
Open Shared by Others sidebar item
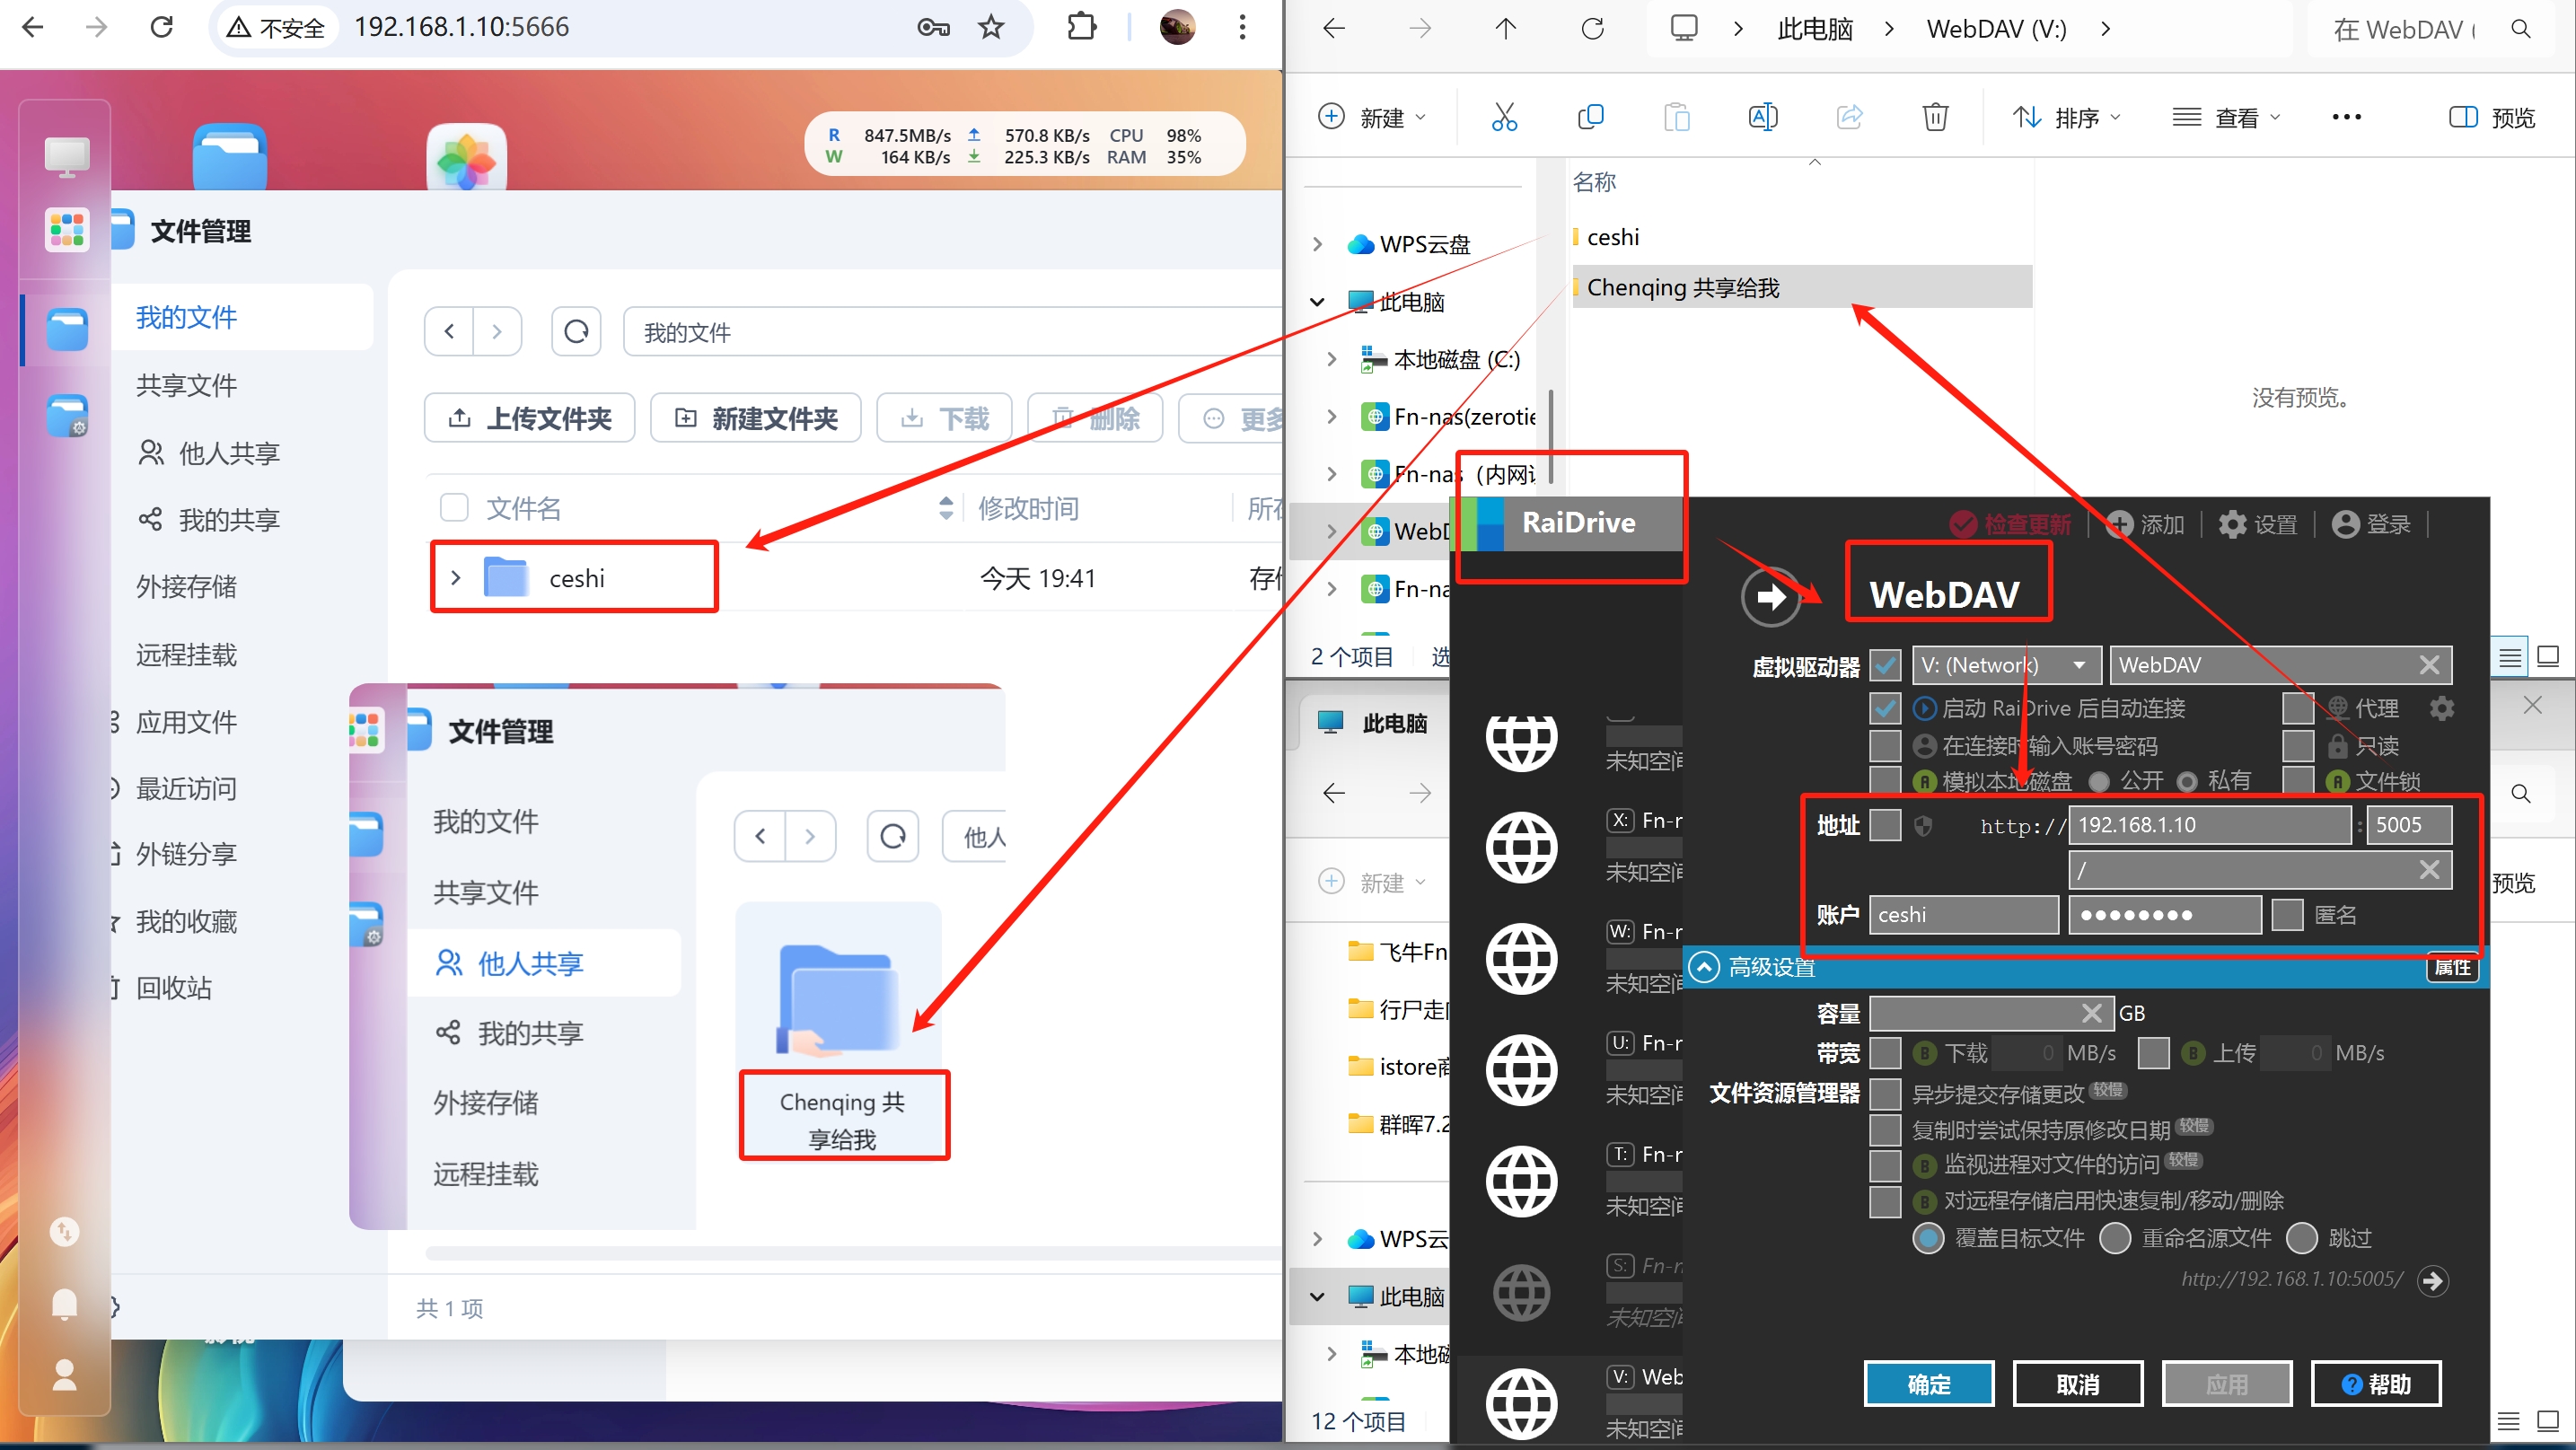coord(209,453)
